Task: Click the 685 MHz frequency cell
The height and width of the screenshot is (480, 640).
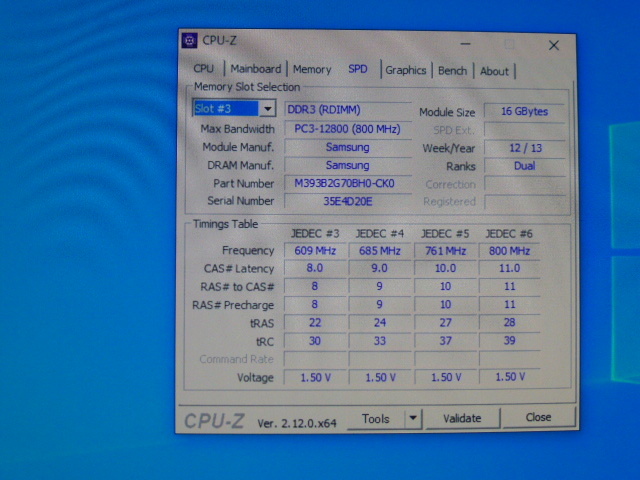Action: [x=380, y=251]
